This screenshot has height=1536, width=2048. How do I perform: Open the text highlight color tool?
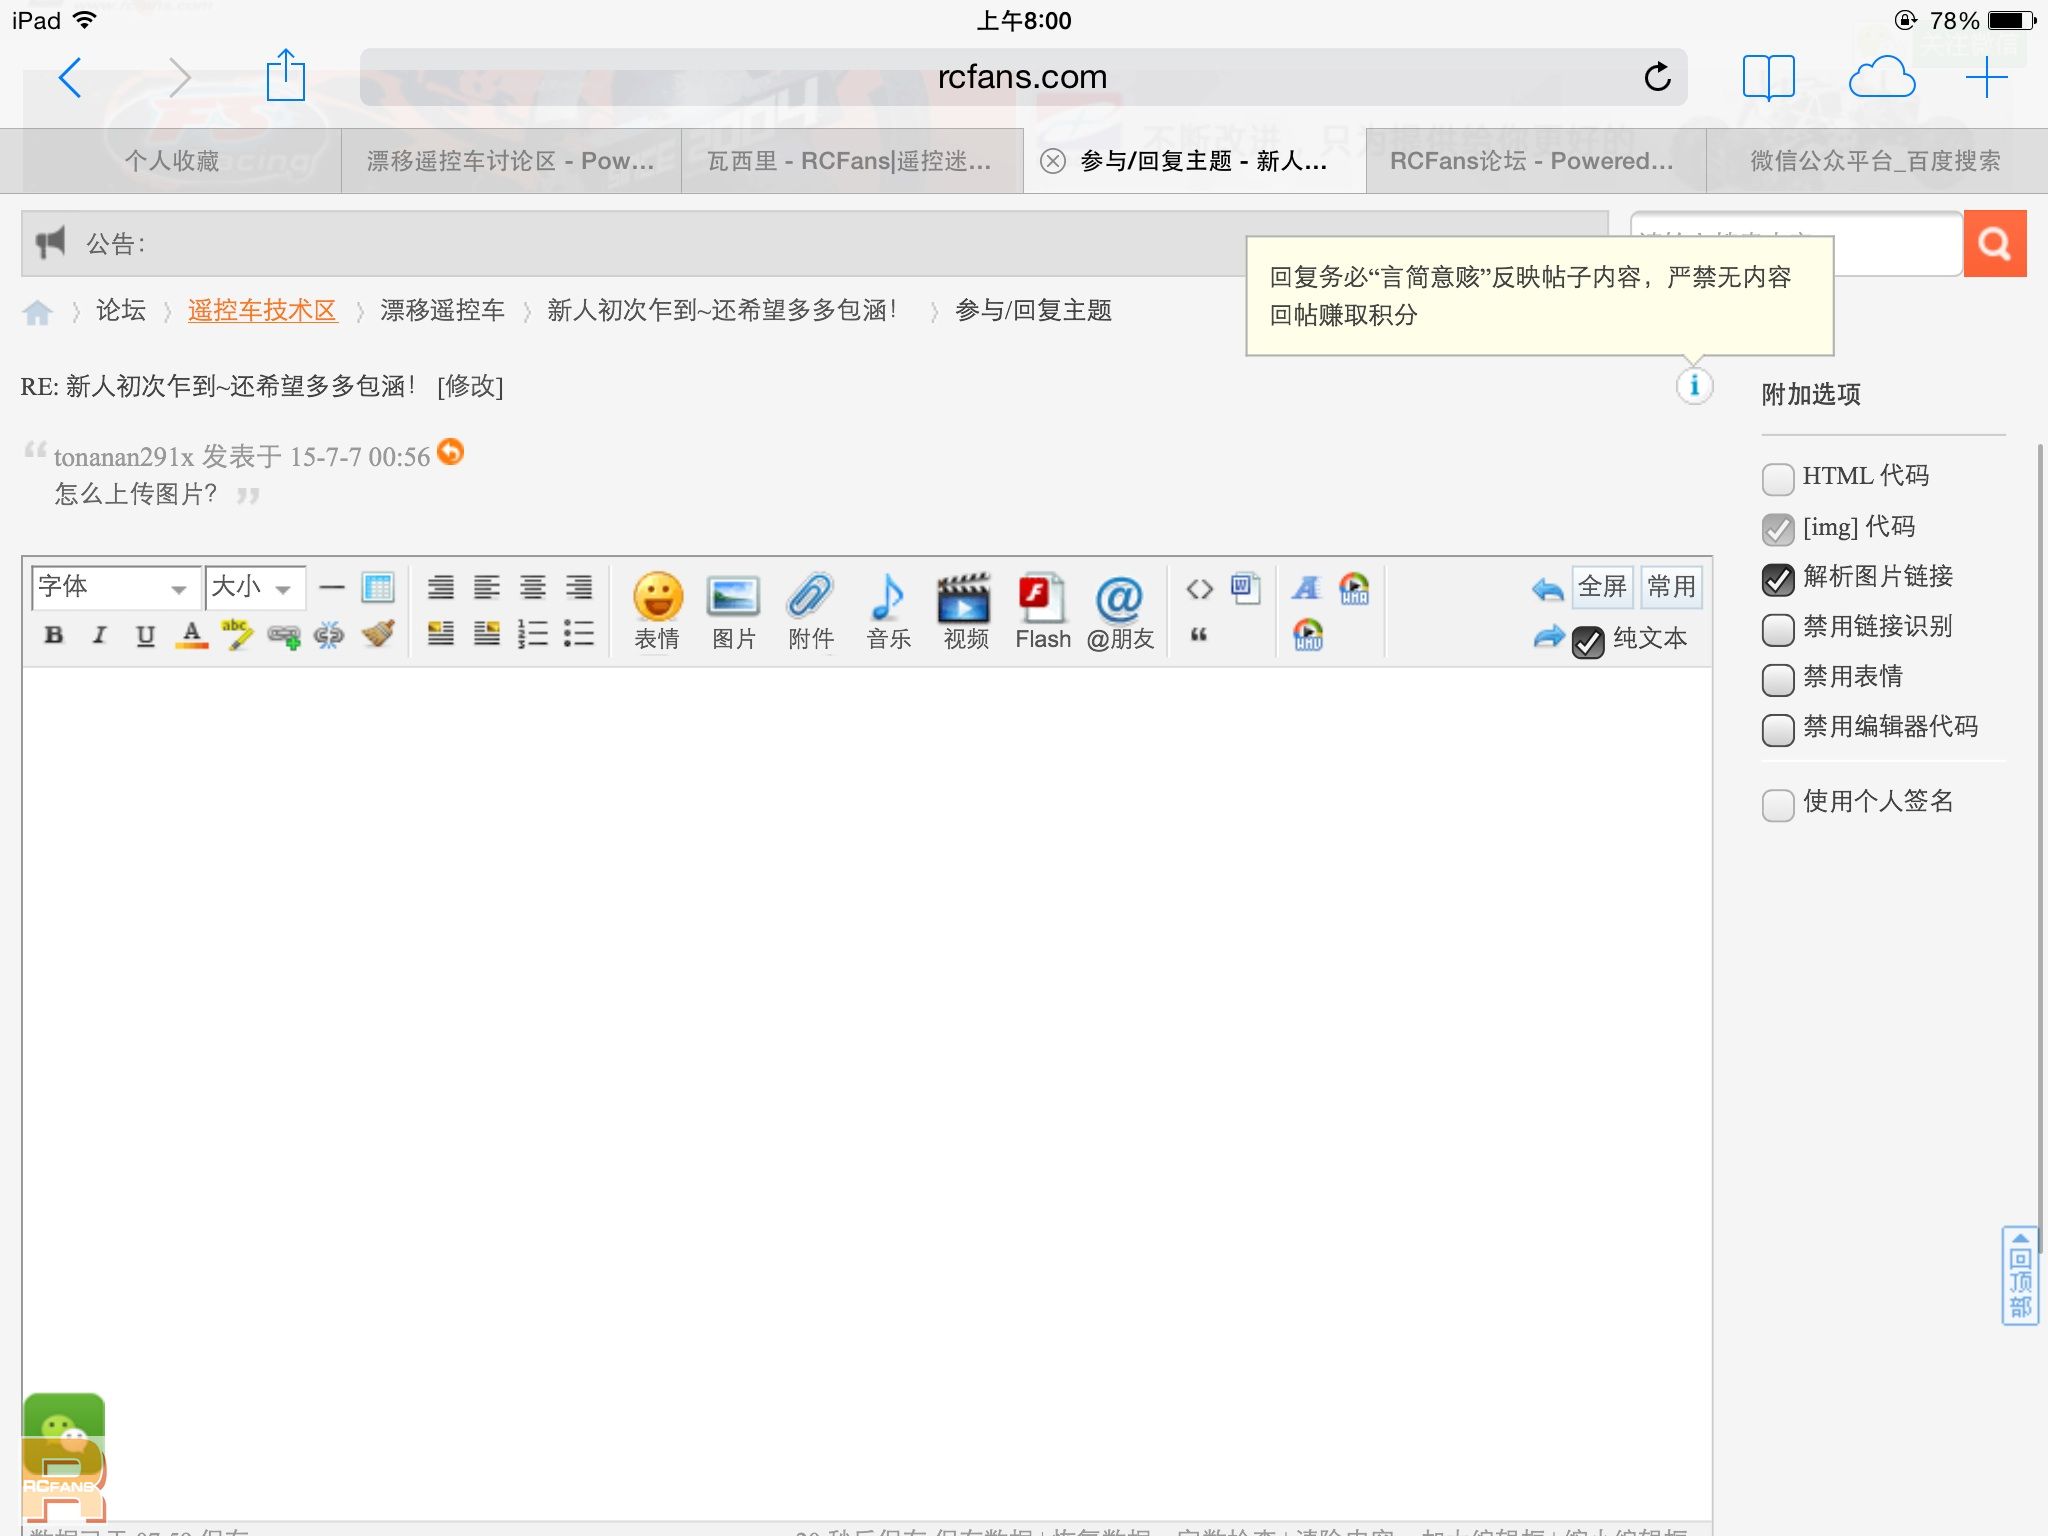tap(237, 635)
